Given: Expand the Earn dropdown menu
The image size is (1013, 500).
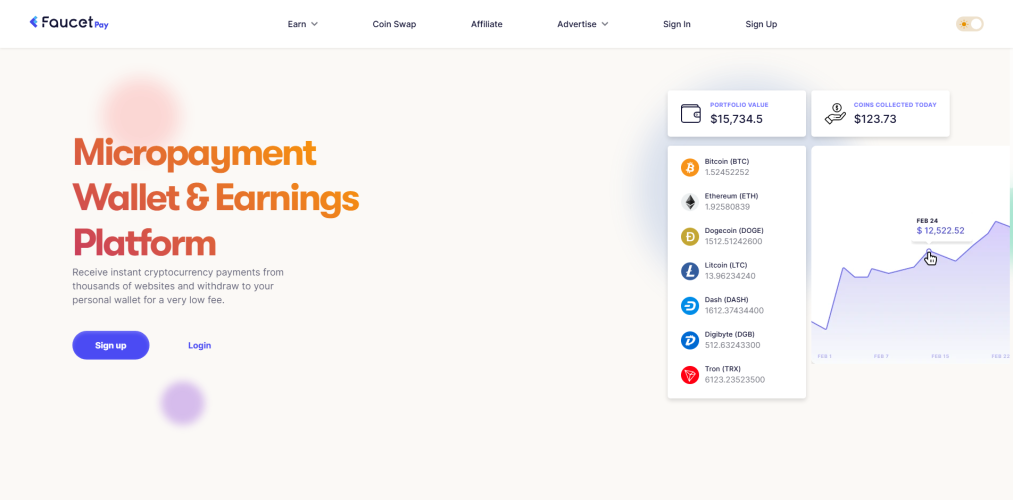Looking at the screenshot, I should coord(303,24).
